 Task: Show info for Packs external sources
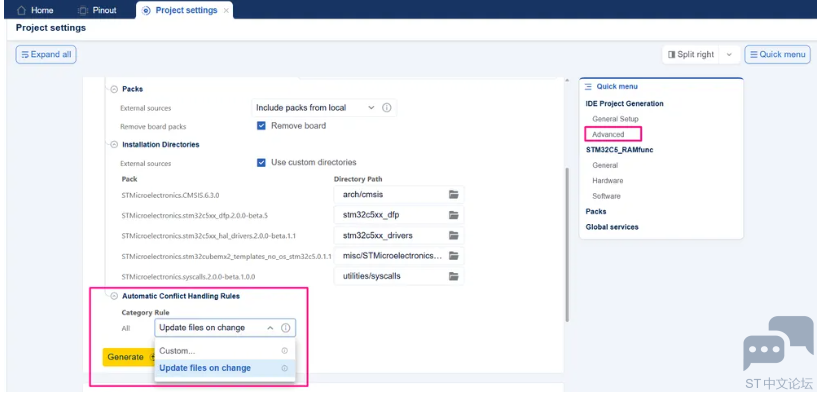coord(386,107)
